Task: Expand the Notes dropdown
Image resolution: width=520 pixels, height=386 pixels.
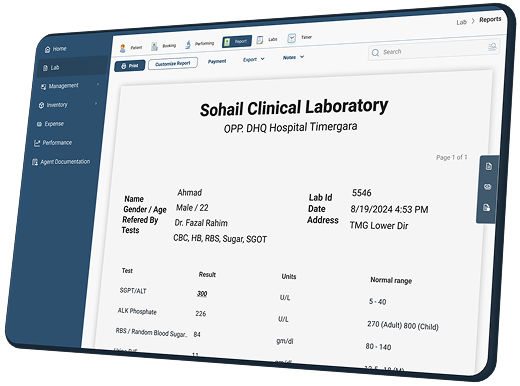Action: pos(293,57)
